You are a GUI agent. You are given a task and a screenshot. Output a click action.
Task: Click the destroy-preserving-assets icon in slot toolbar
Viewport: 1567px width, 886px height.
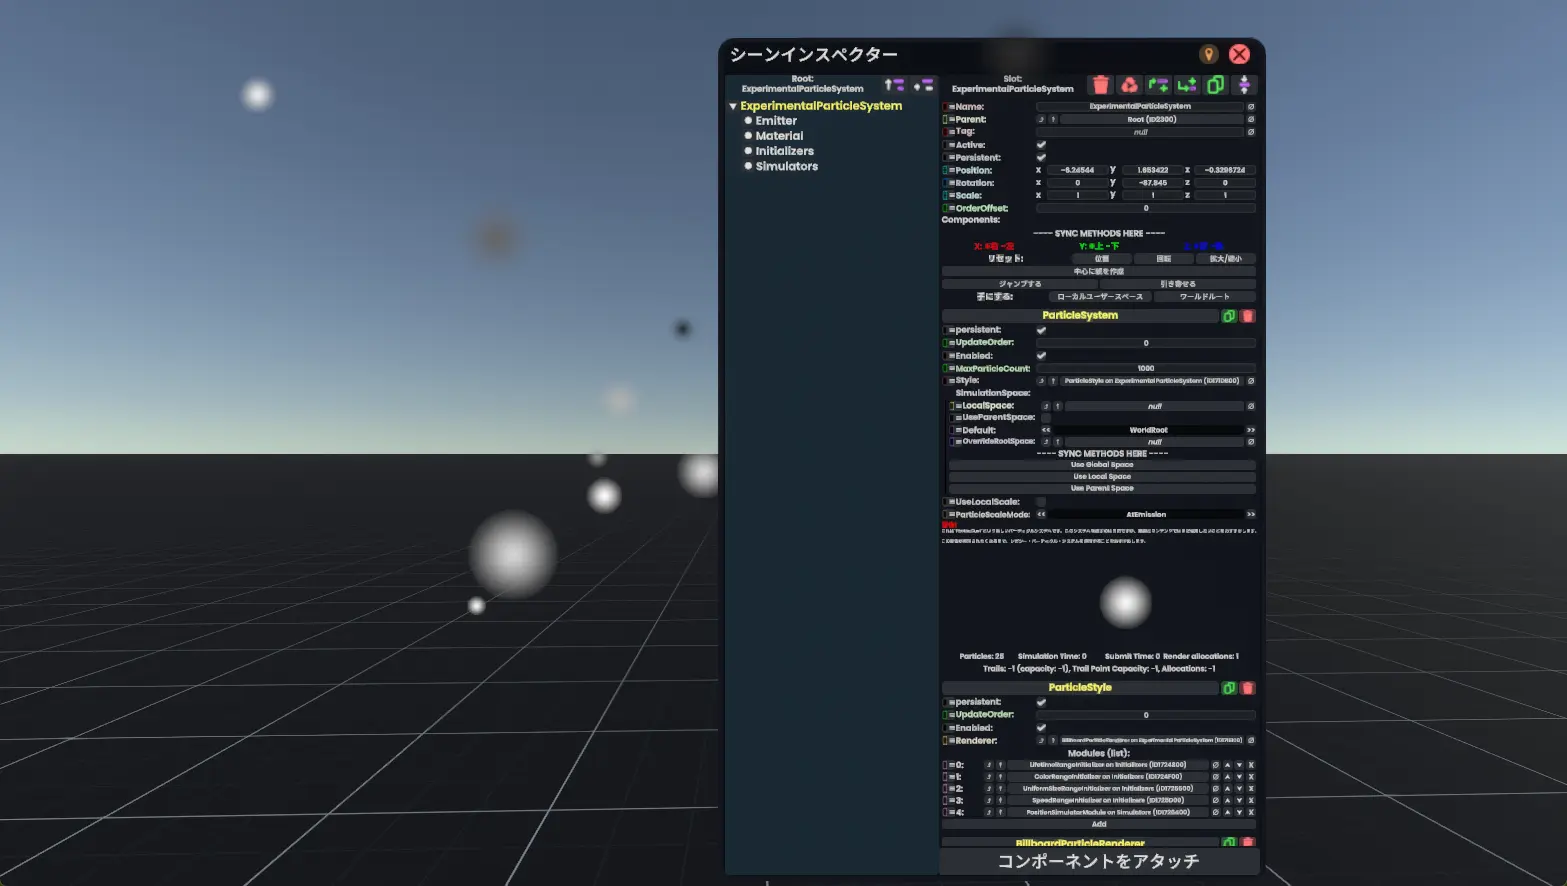pyautogui.click(x=1129, y=85)
